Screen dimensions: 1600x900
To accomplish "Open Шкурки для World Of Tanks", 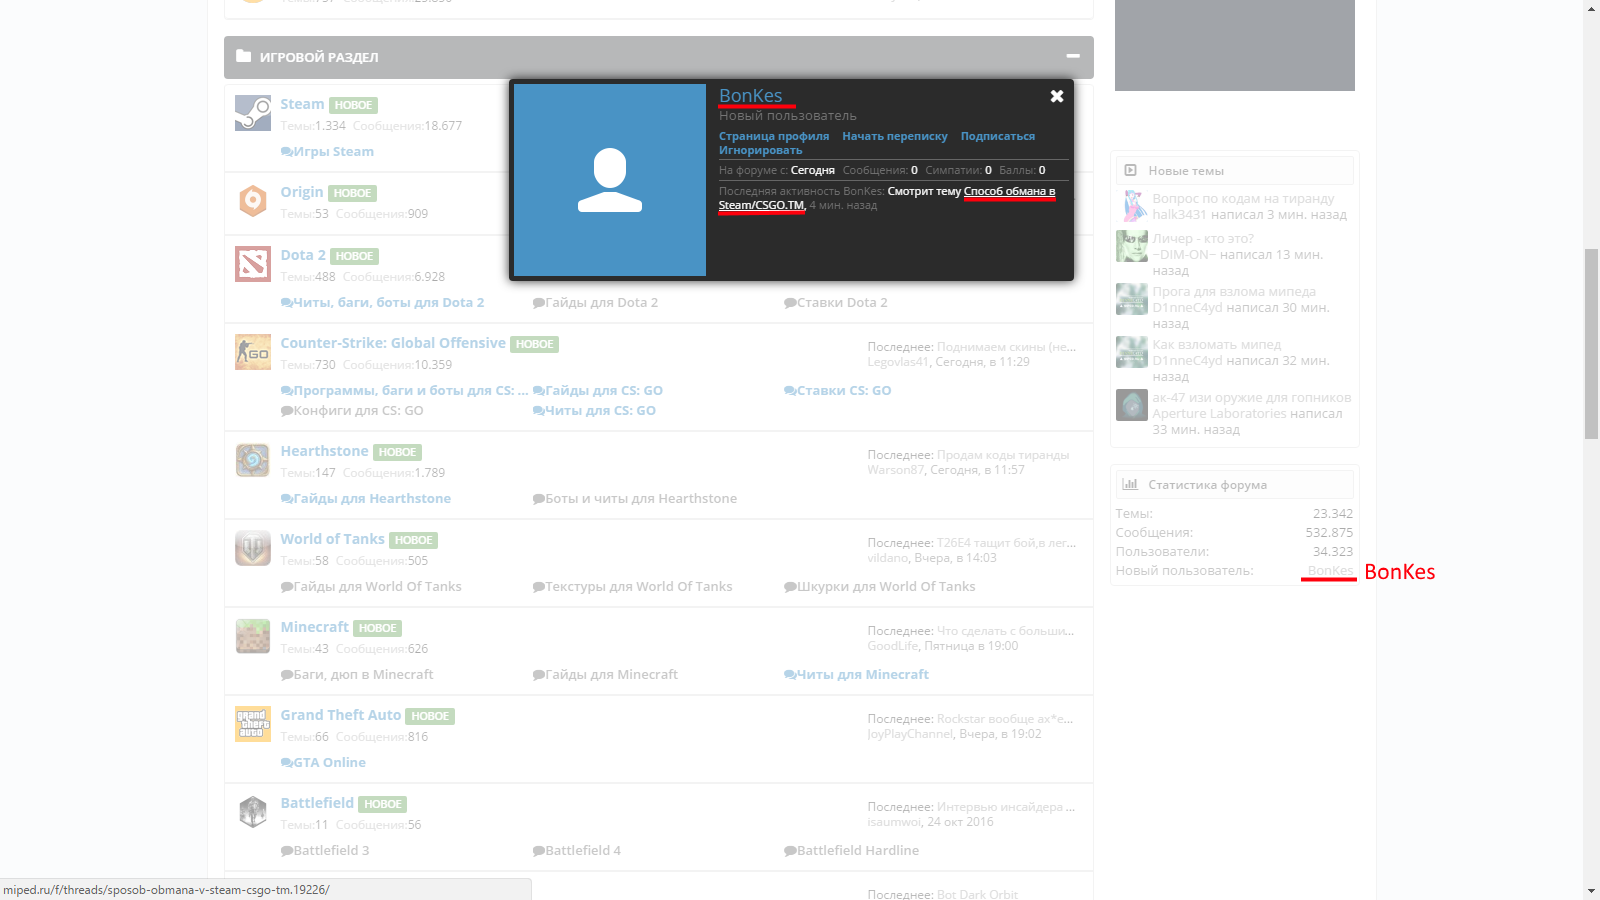I will [886, 587].
